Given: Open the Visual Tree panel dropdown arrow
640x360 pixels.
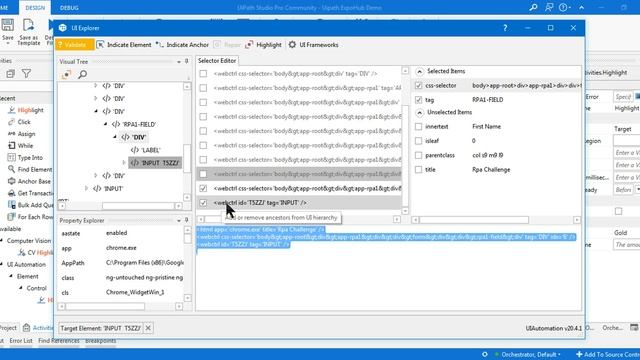Looking at the screenshot, I should tap(179, 62).
